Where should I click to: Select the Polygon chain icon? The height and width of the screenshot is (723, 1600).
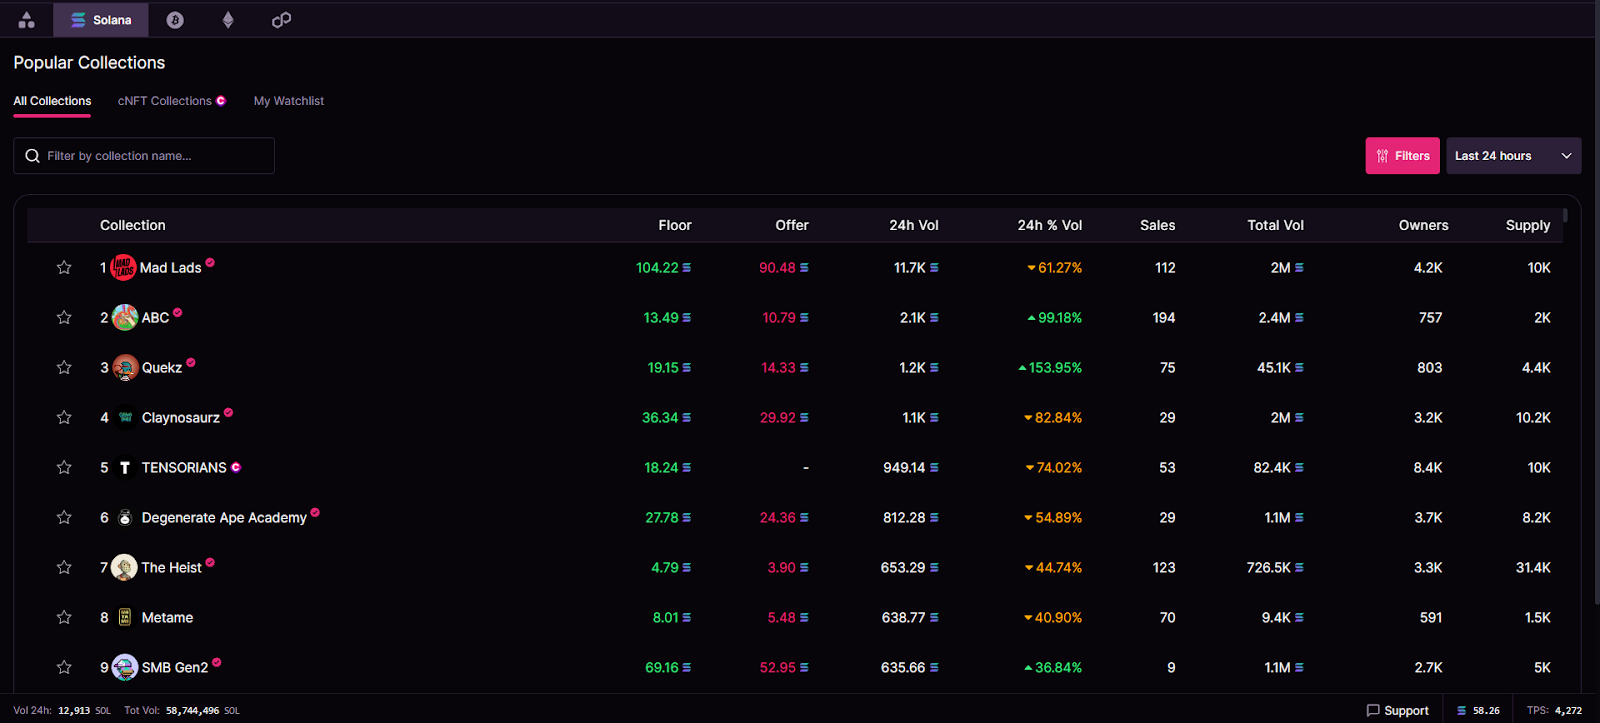pyautogui.click(x=282, y=20)
